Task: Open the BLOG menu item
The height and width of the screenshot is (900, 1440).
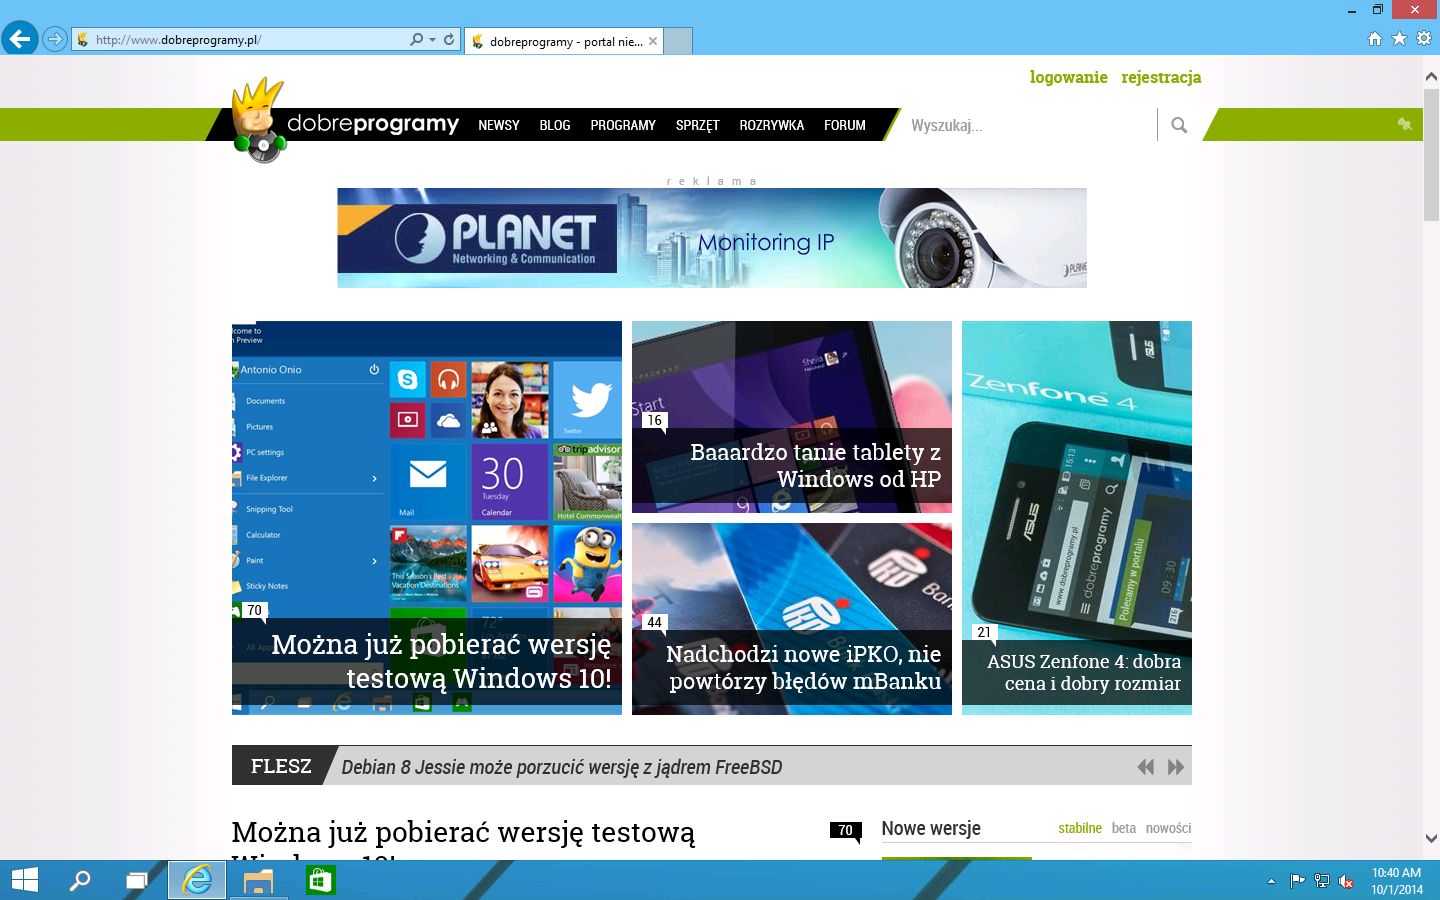Action: click(555, 125)
